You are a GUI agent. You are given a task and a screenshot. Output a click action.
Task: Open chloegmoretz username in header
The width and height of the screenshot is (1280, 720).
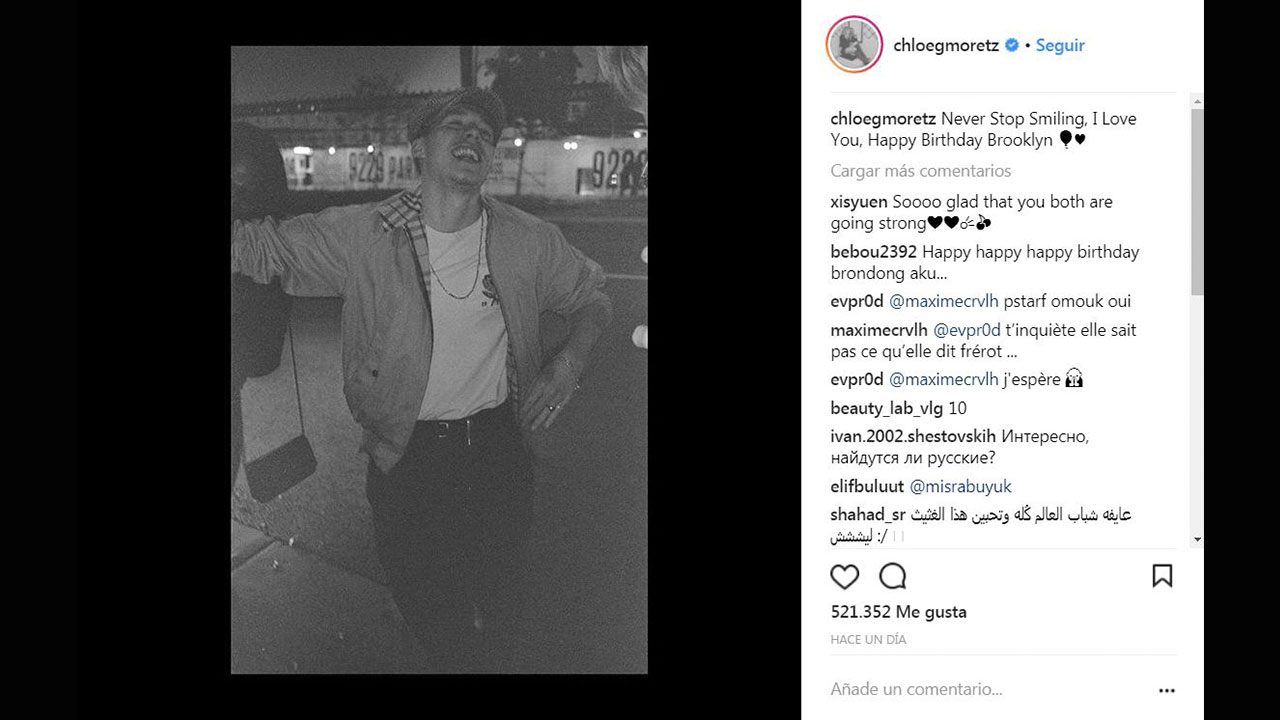[946, 45]
